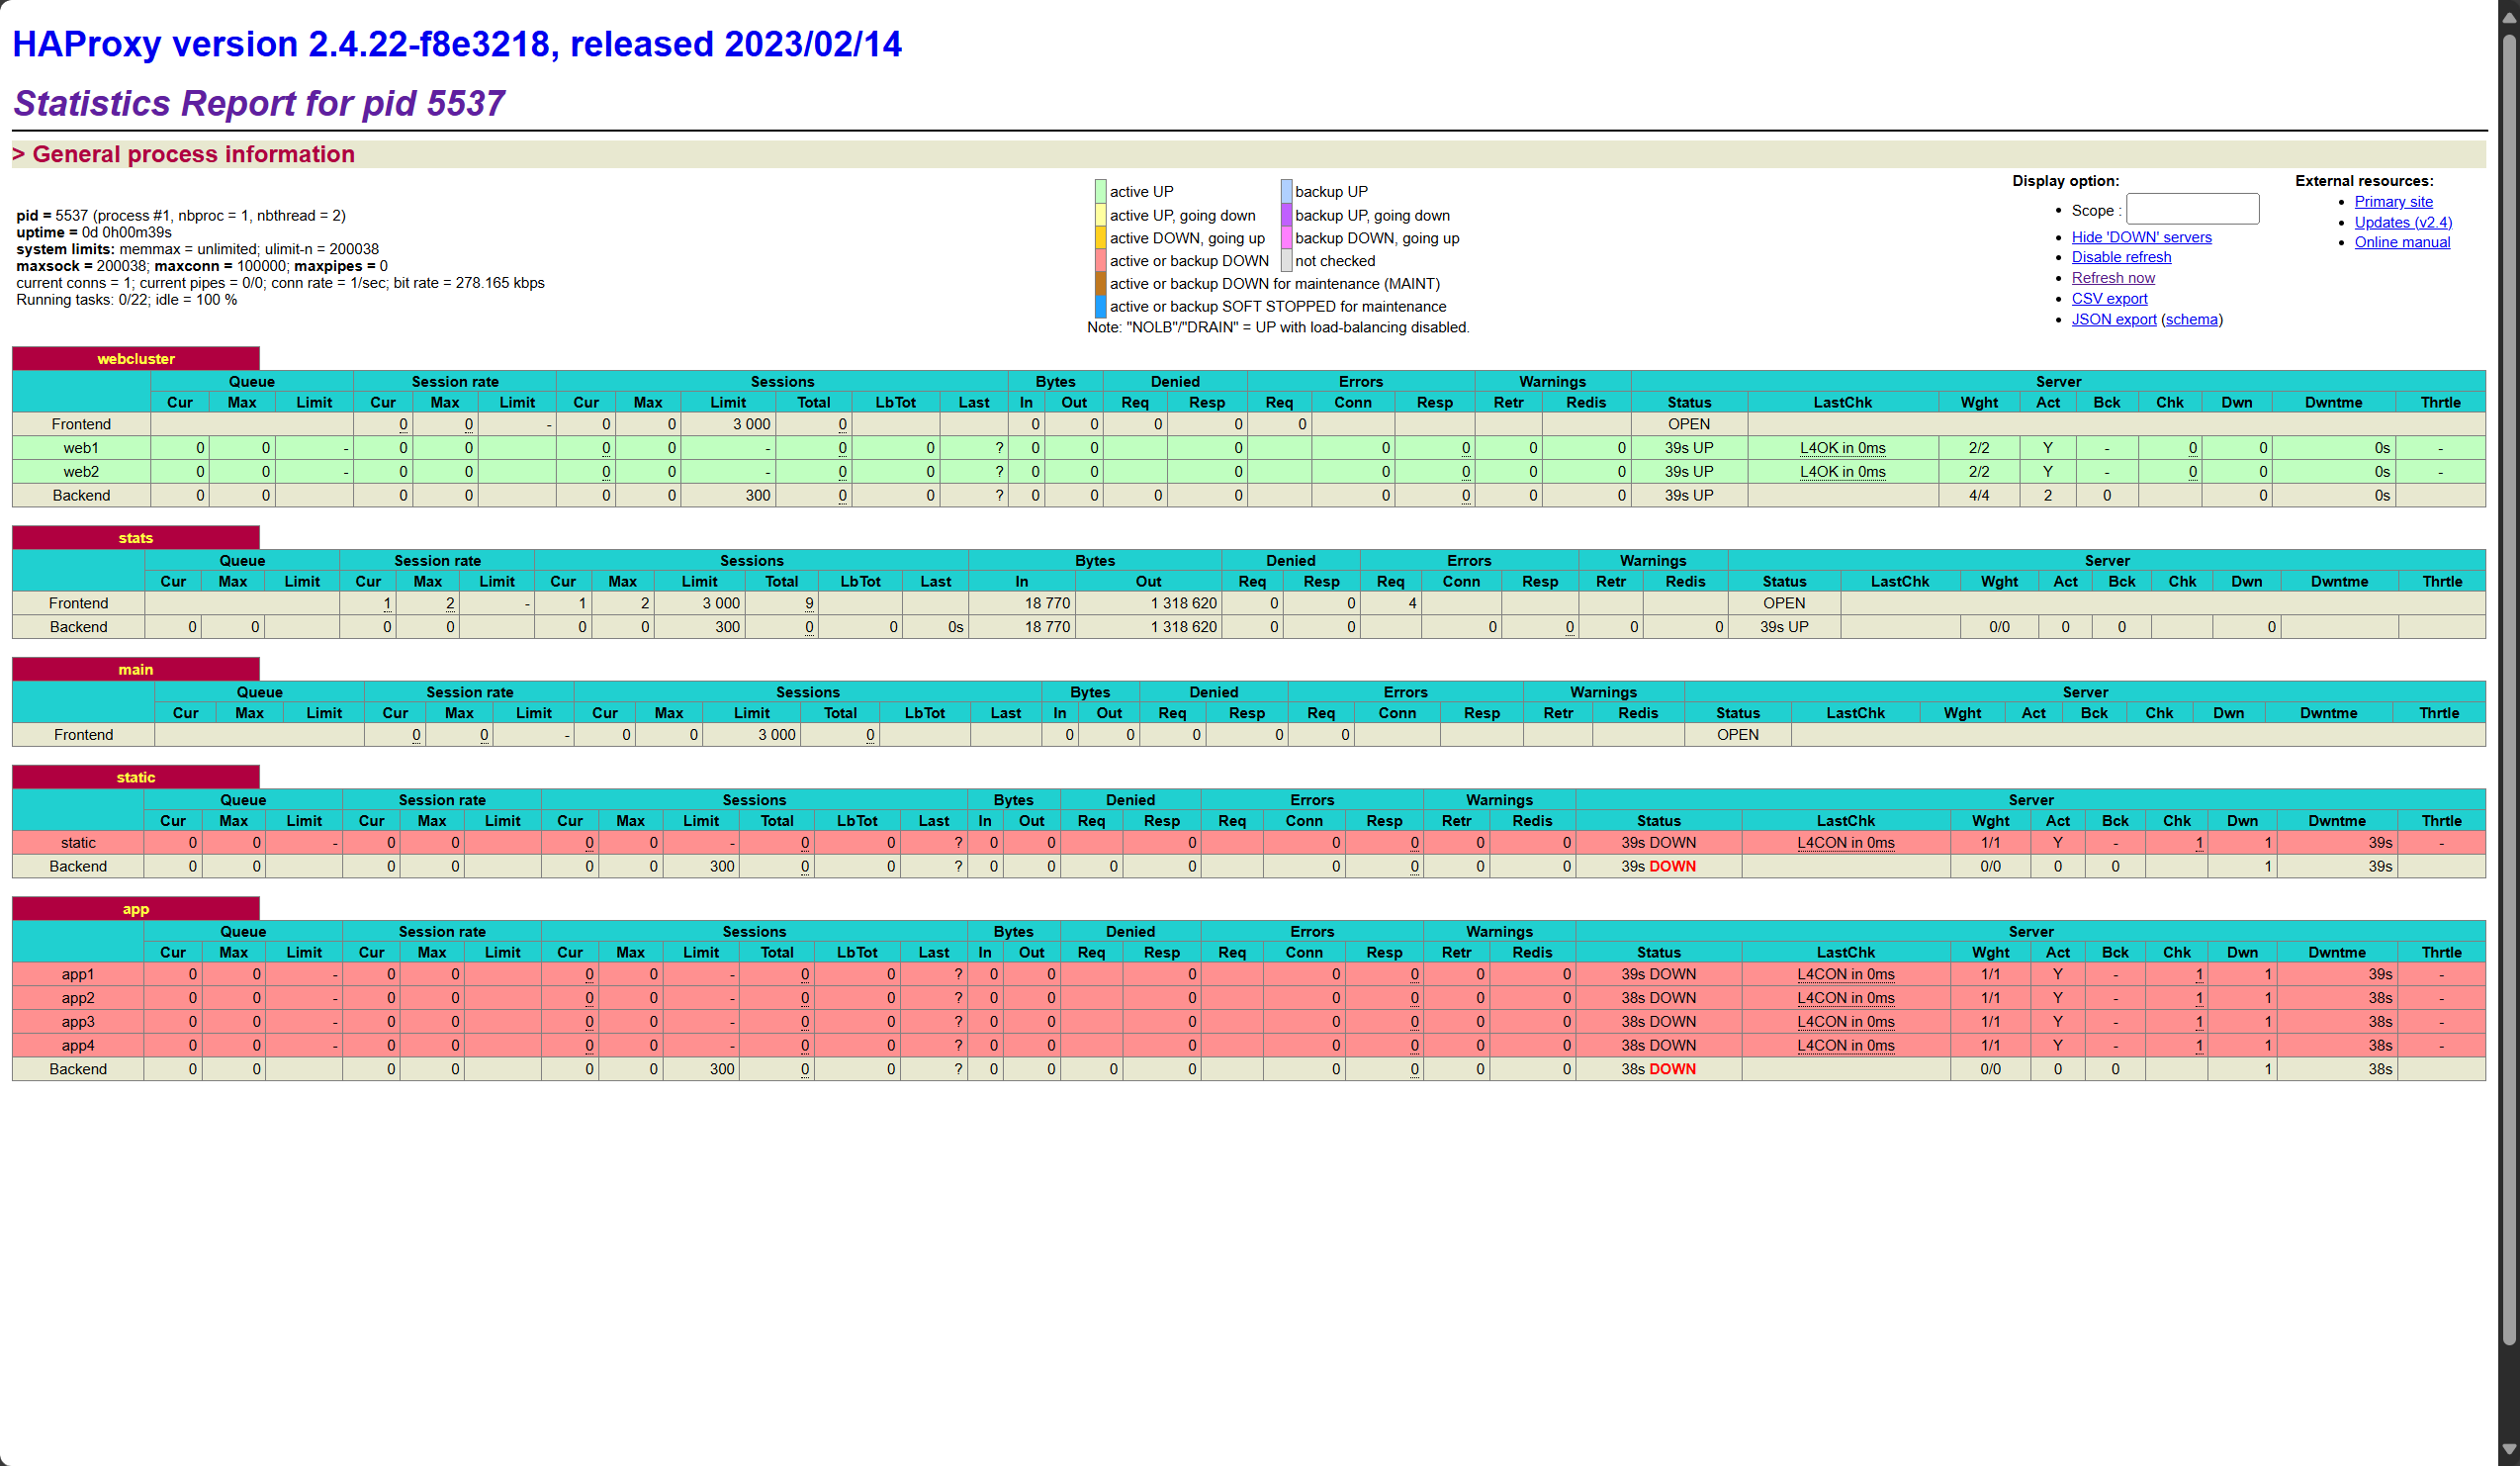
Task: Click the web1 server name
Action: [x=81, y=448]
